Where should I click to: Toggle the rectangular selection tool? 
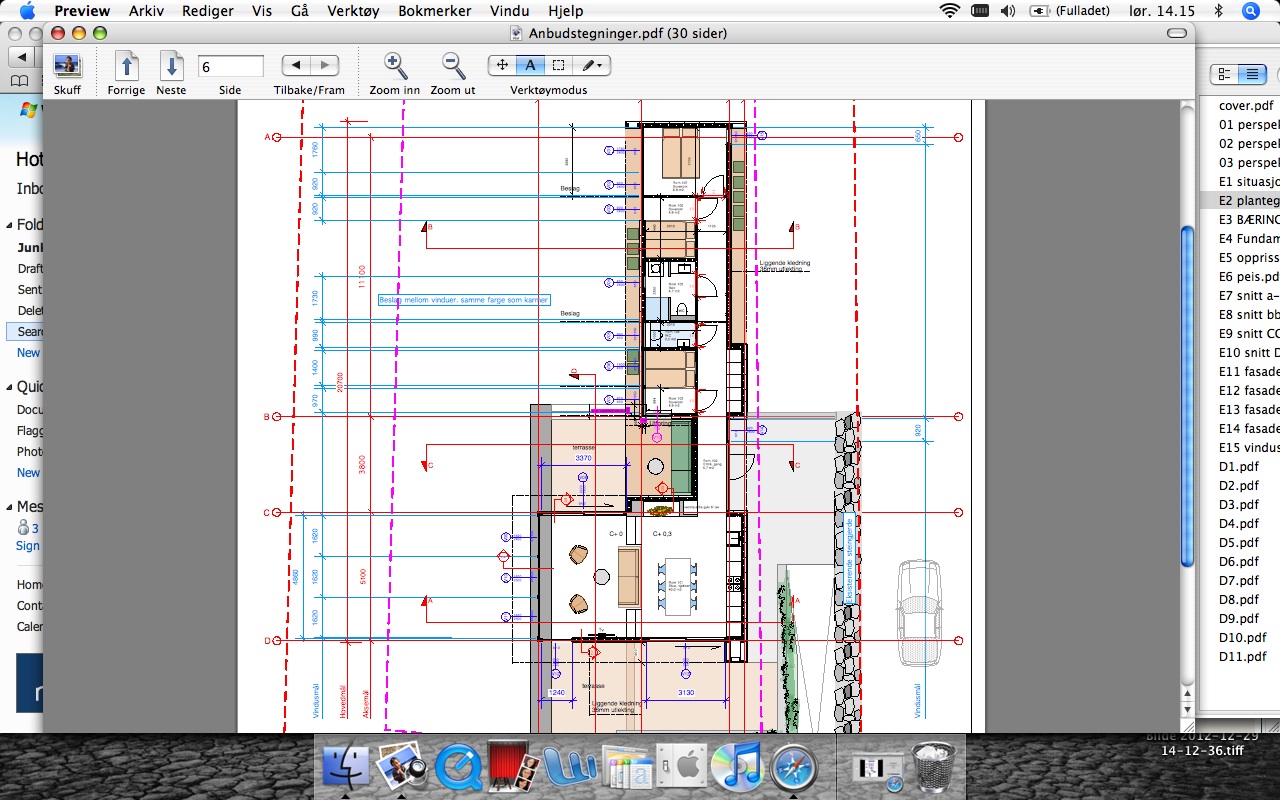(558, 65)
